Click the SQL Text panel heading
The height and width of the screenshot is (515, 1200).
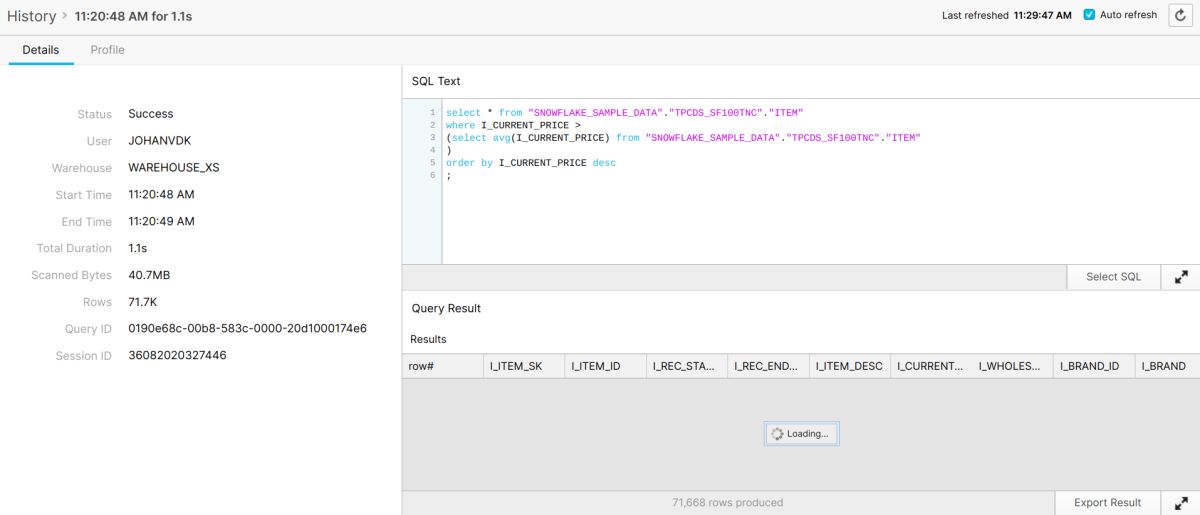pyautogui.click(x=436, y=81)
